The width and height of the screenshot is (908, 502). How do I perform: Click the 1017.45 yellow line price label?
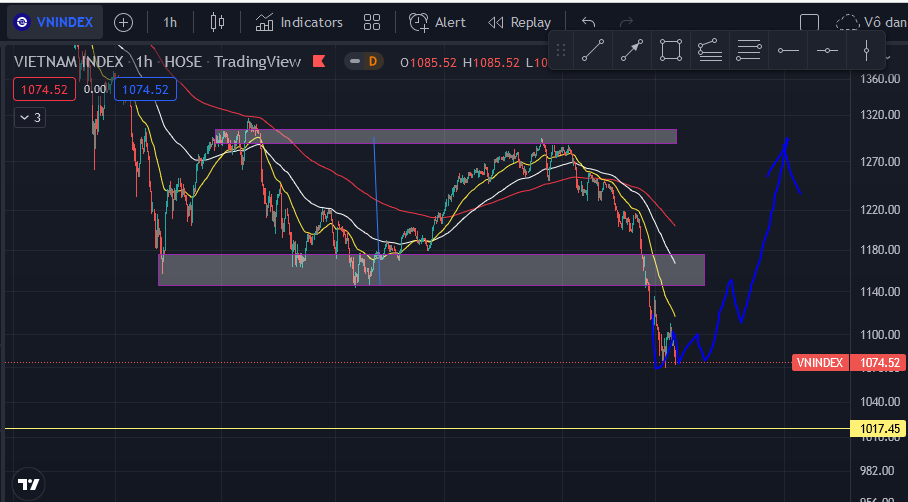(x=880, y=428)
